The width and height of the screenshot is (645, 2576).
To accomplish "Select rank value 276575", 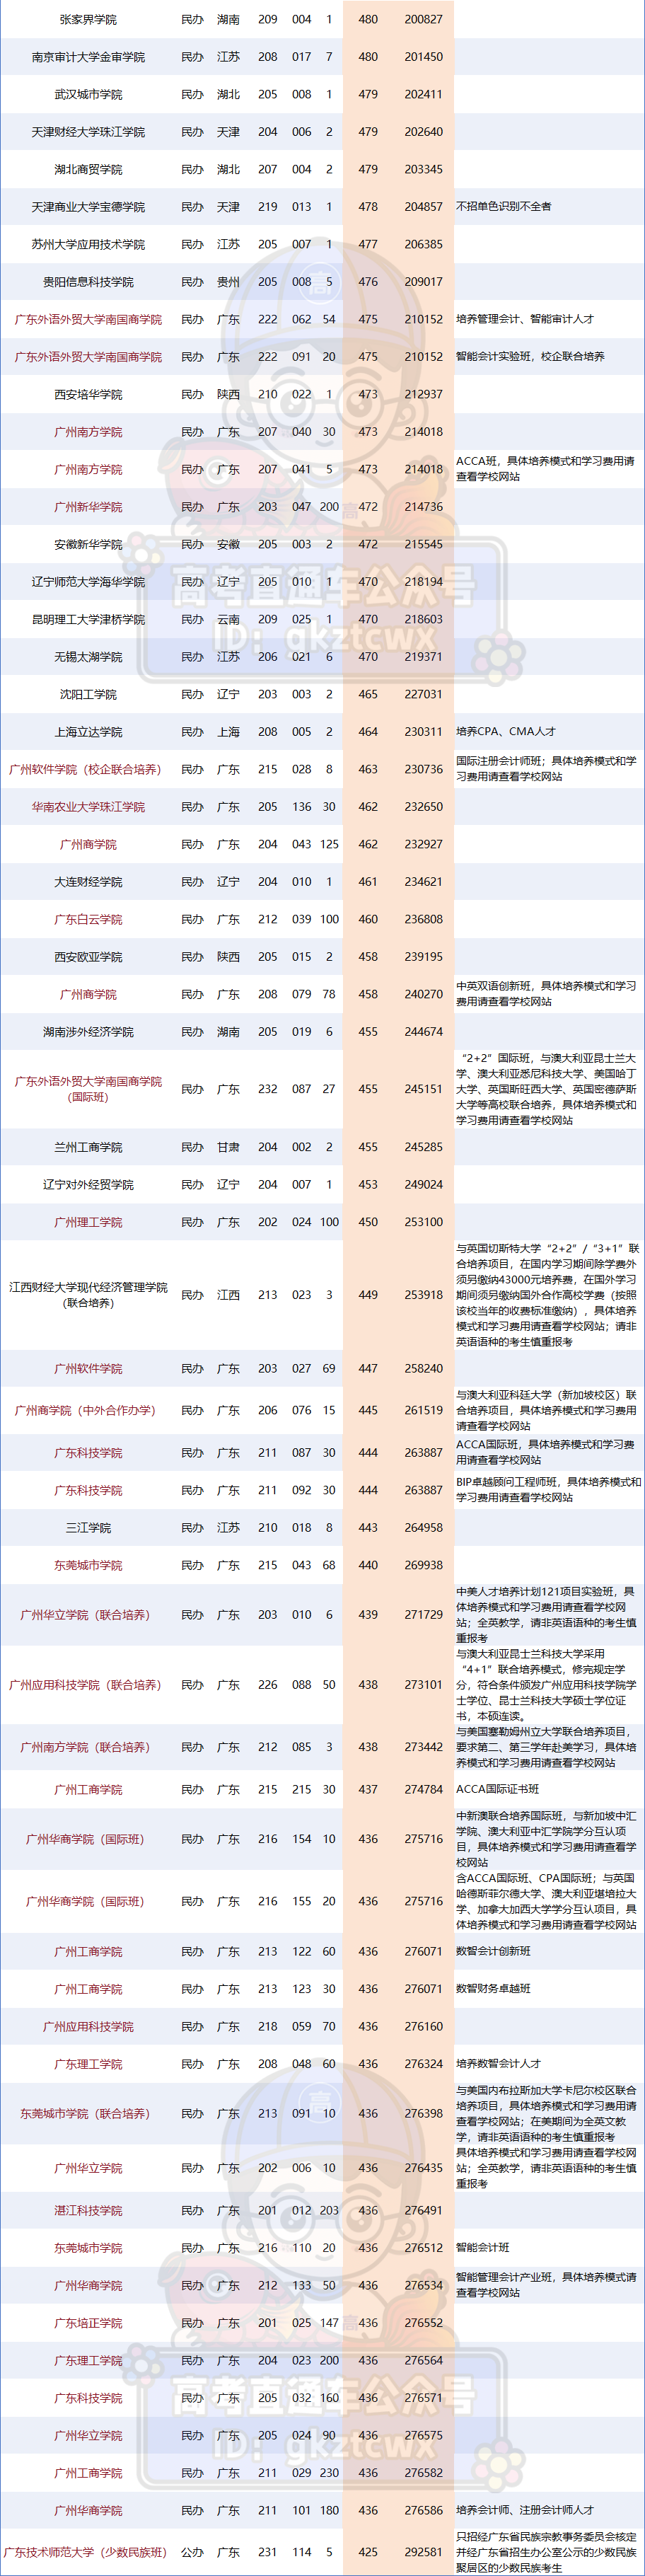I will point(423,2435).
